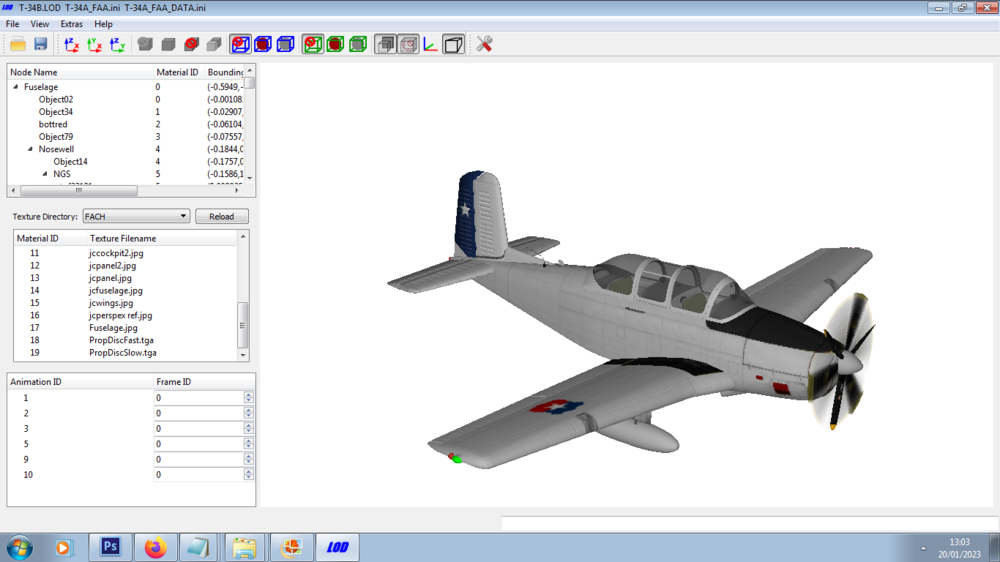Click the gray cube with red prohibition sign
Screen dimensions: 1000x562
tap(191, 44)
